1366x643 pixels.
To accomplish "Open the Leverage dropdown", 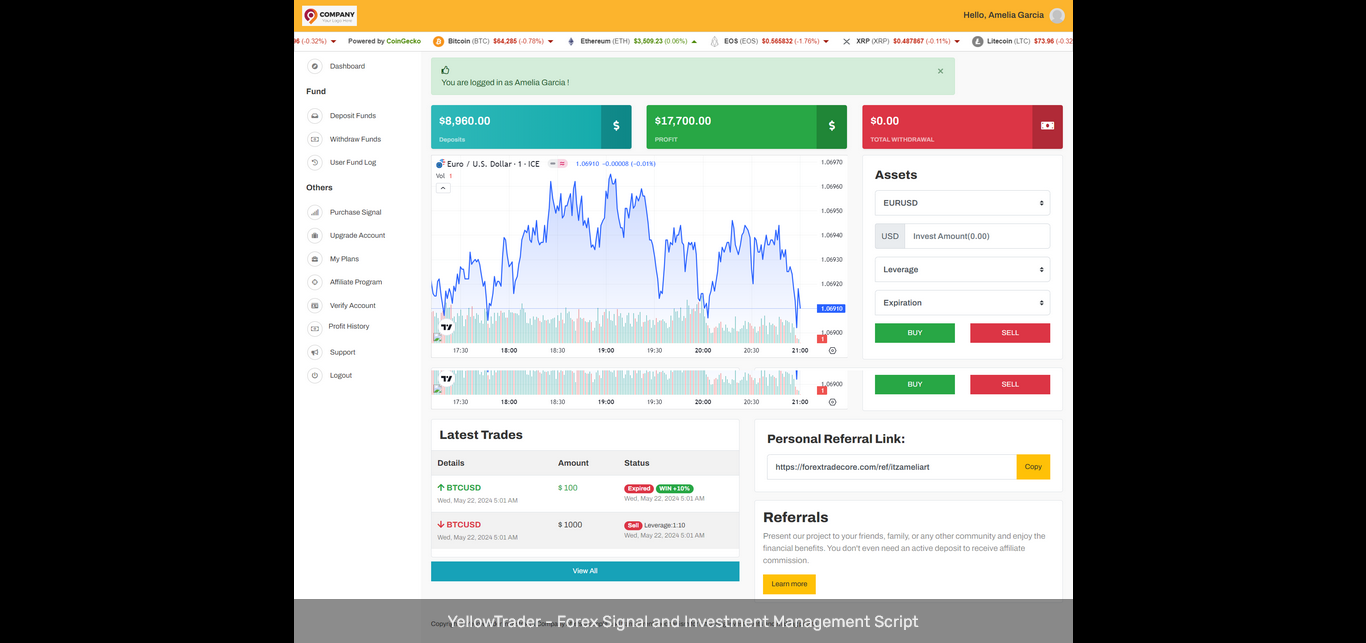I will point(962,269).
